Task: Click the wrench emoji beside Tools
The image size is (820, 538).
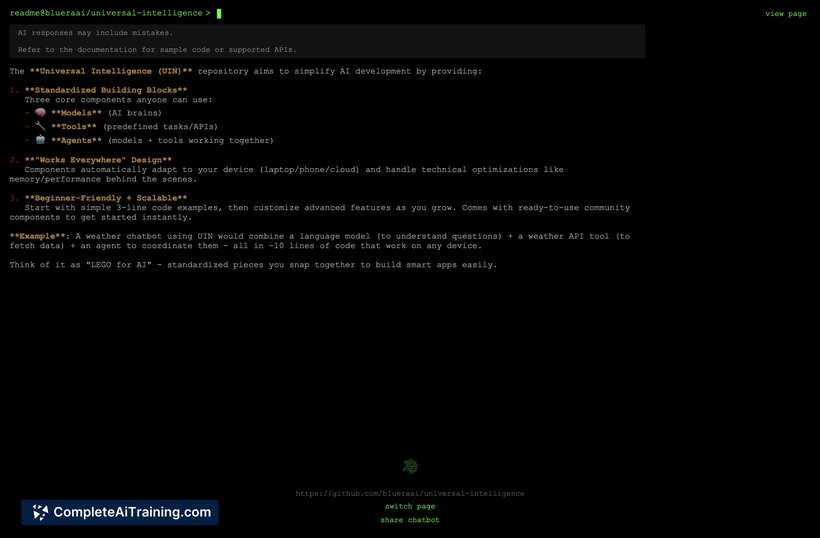Action: (40, 126)
